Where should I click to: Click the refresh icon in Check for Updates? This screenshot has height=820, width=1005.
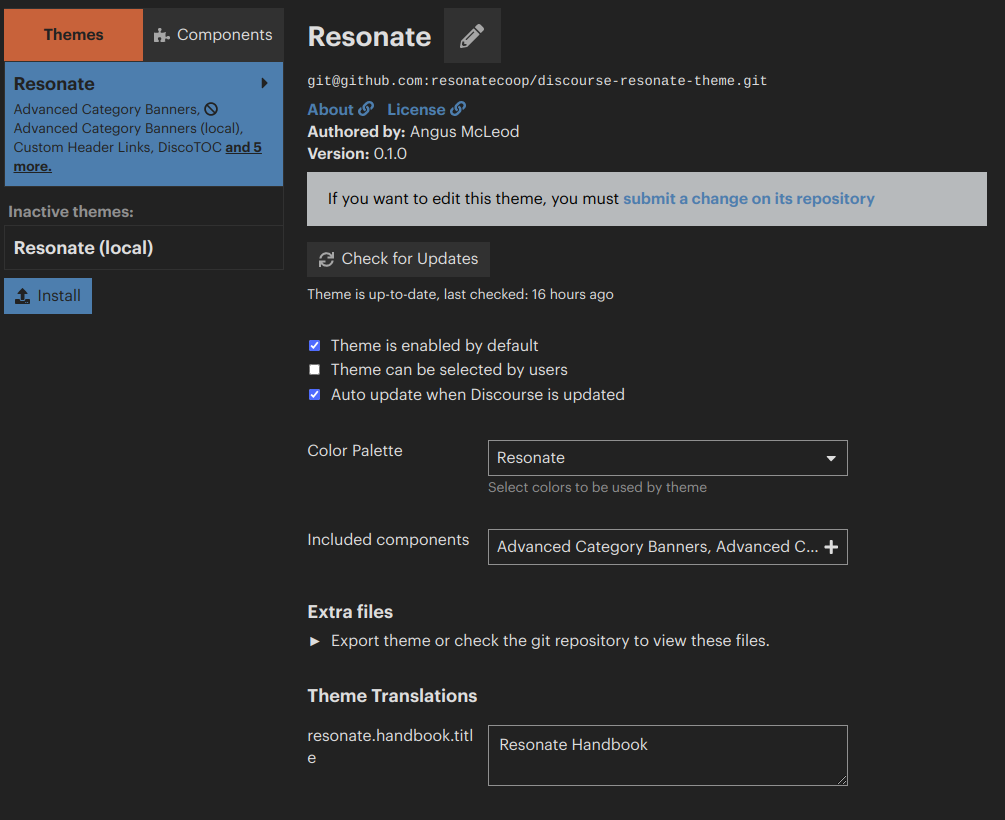click(x=326, y=259)
